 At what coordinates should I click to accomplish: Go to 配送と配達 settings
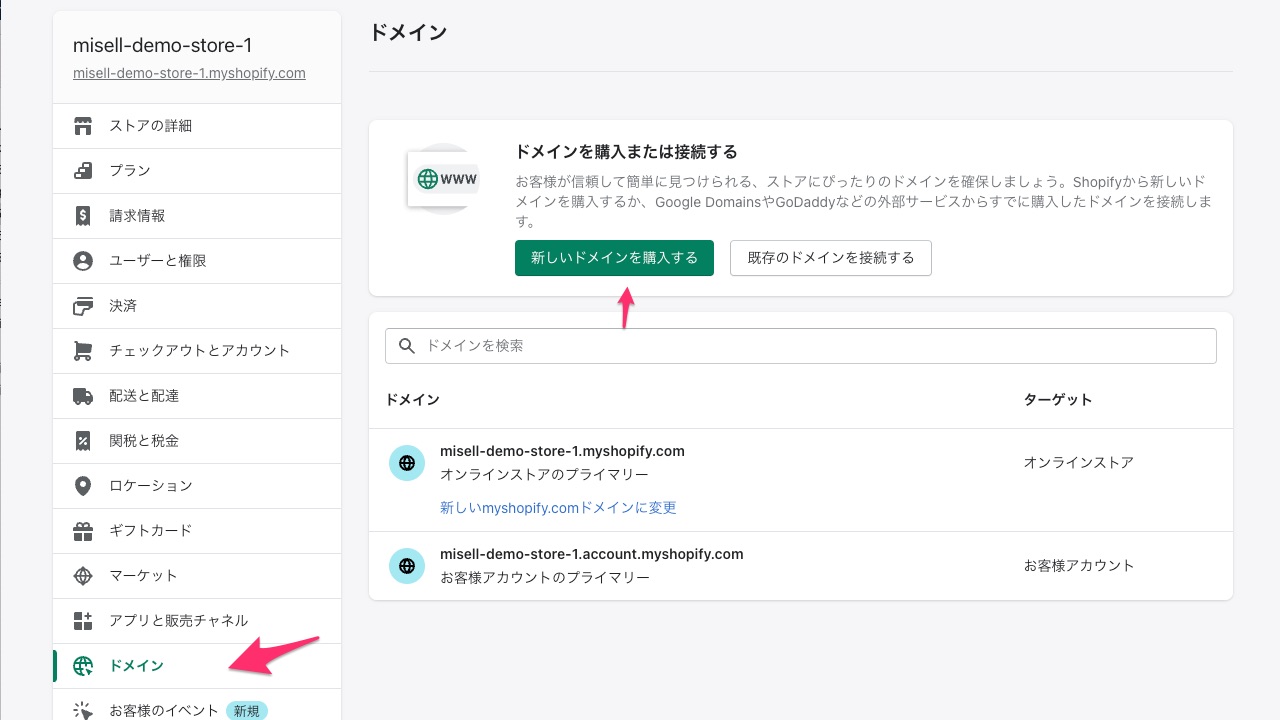pyautogui.click(x=197, y=396)
